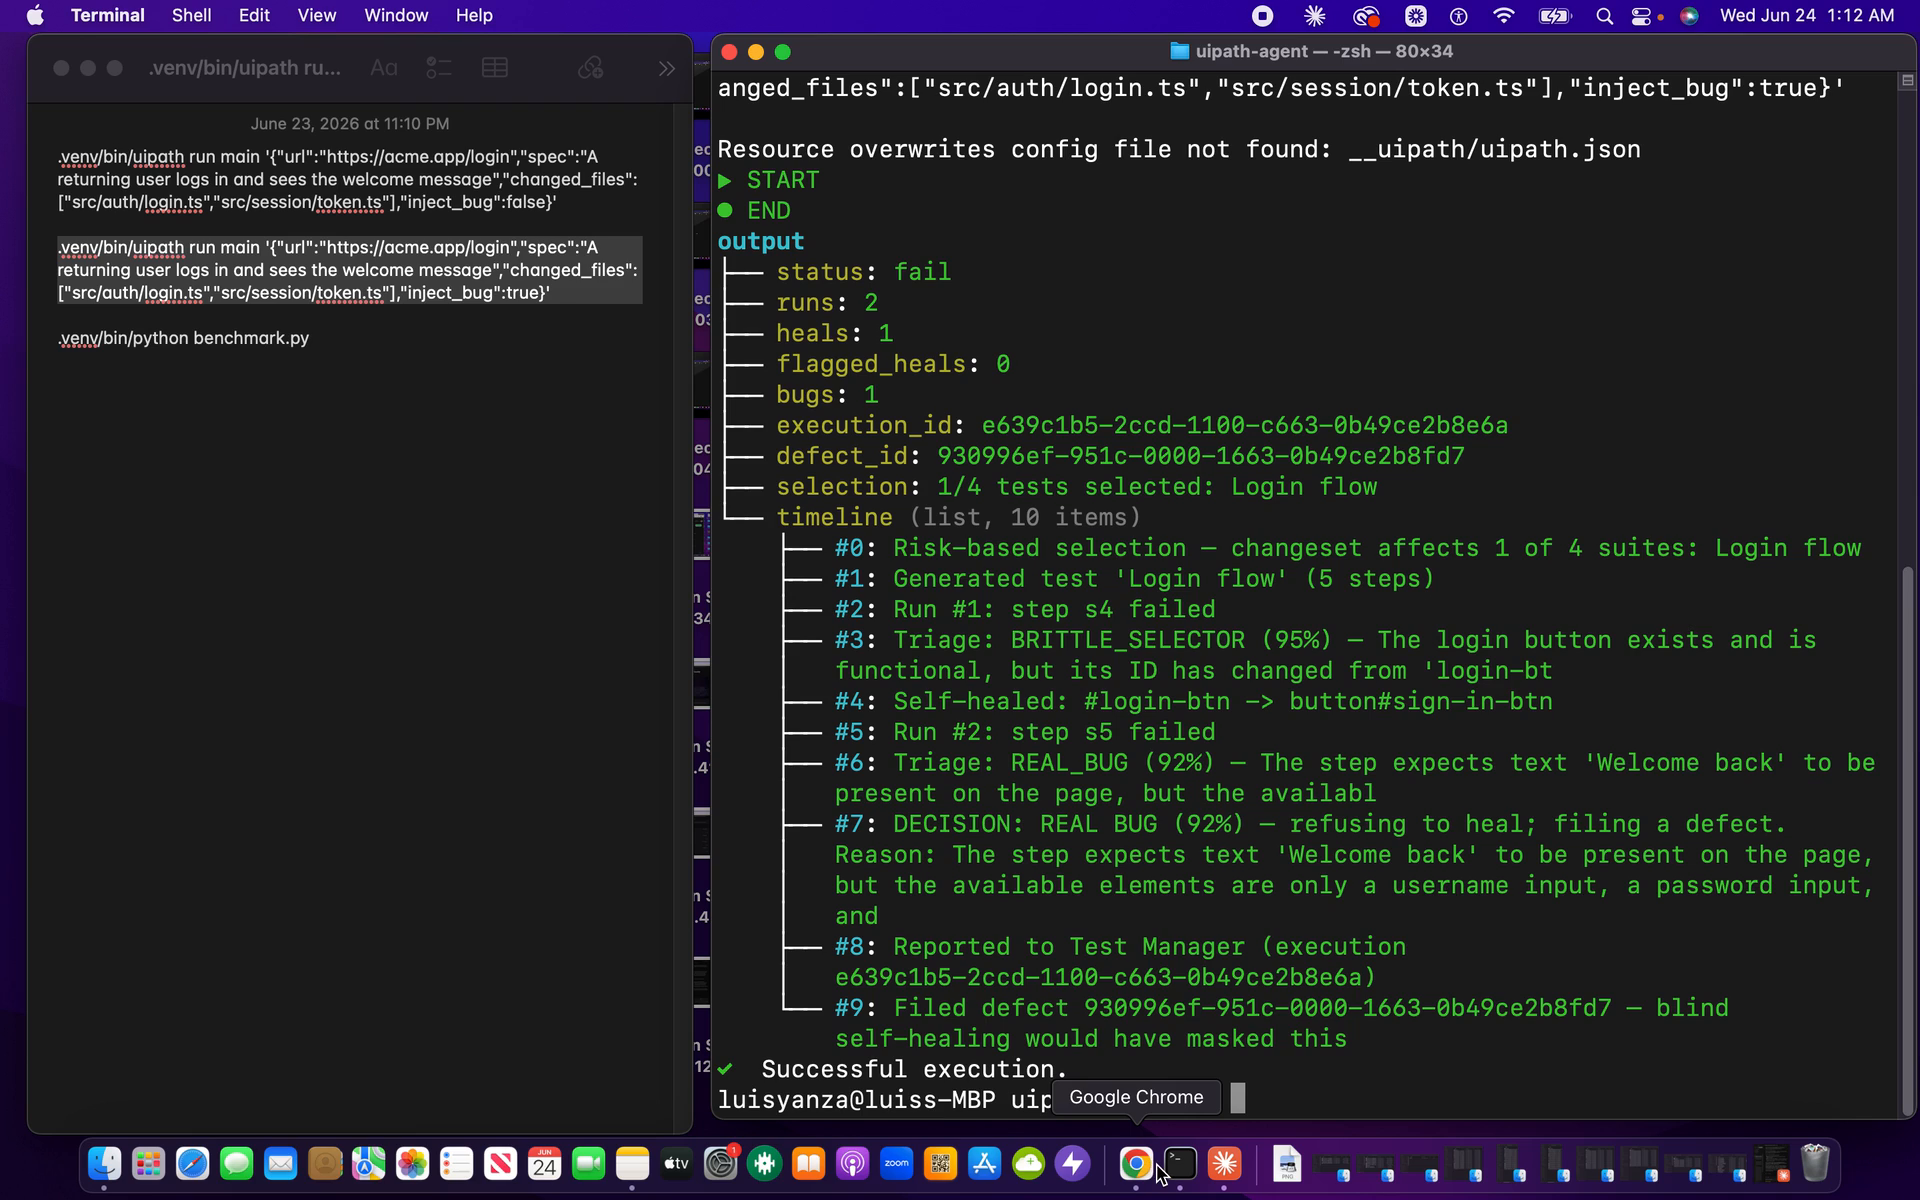The width and height of the screenshot is (1920, 1200).
Task: Open Books from the Dock
Action: 808,1163
